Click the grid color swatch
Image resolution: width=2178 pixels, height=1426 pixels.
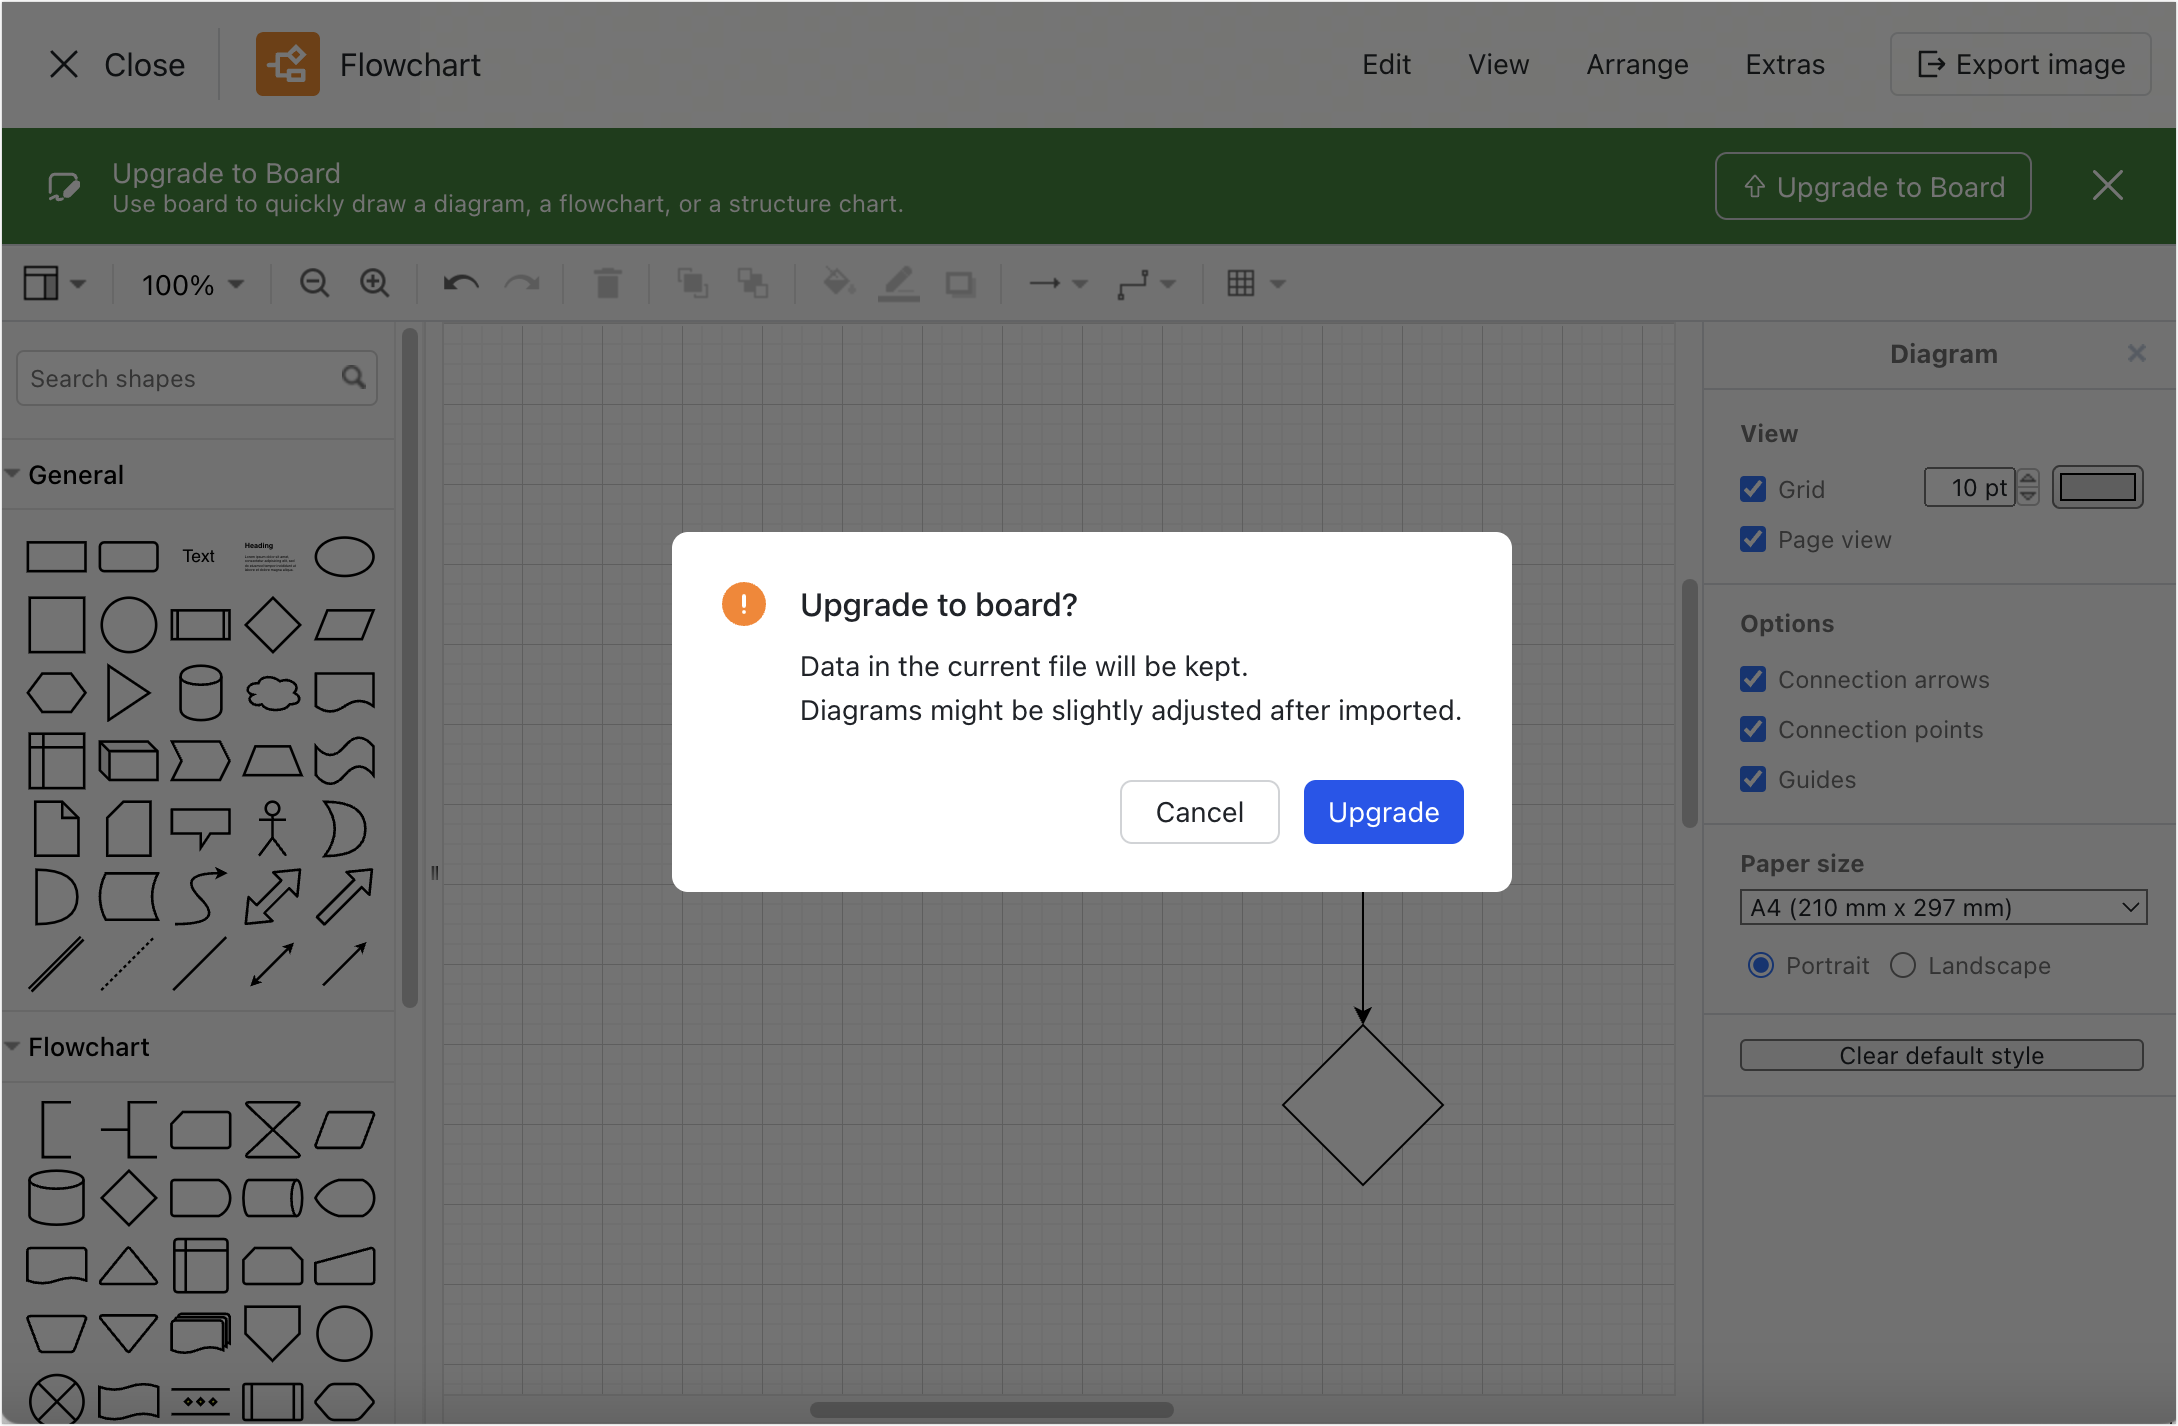pos(2097,487)
